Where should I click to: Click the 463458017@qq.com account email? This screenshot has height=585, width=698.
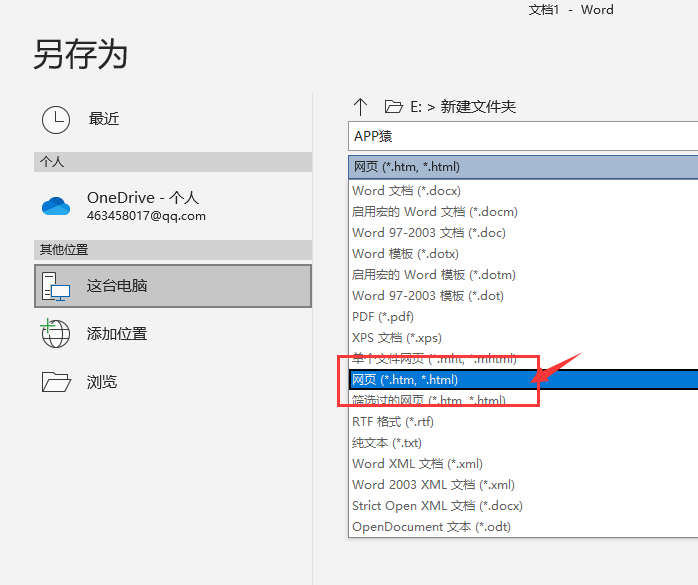click(x=146, y=216)
